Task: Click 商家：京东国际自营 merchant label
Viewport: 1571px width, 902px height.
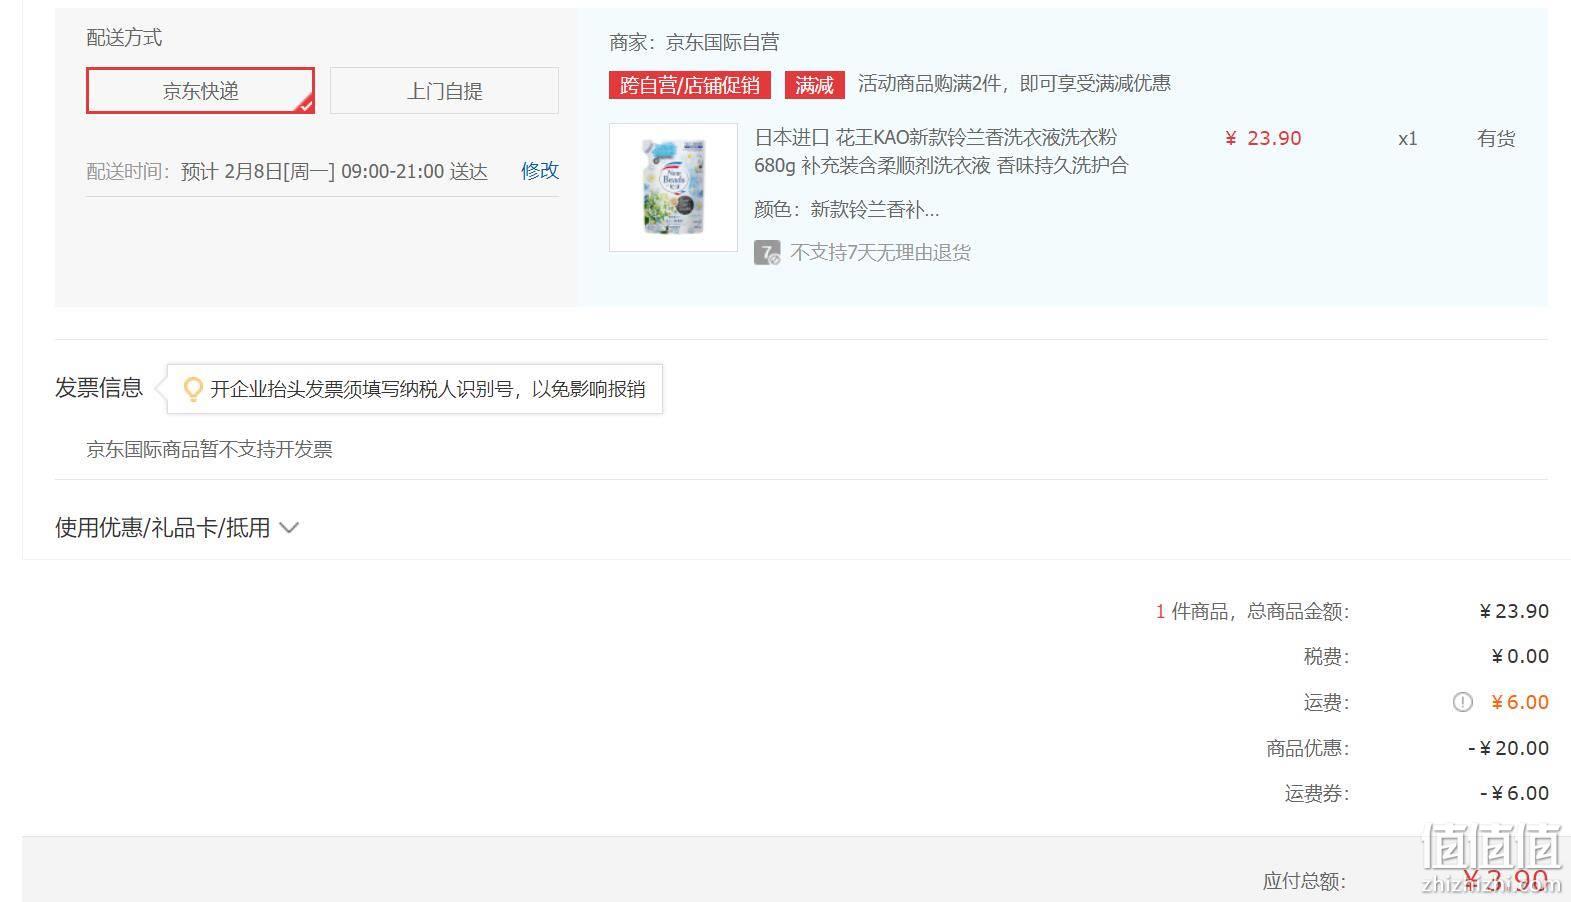Action: [694, 42]
